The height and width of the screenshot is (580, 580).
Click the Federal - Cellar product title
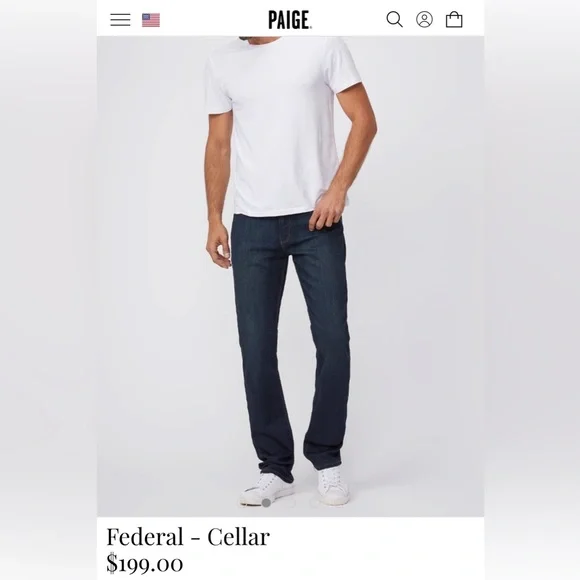188,537
